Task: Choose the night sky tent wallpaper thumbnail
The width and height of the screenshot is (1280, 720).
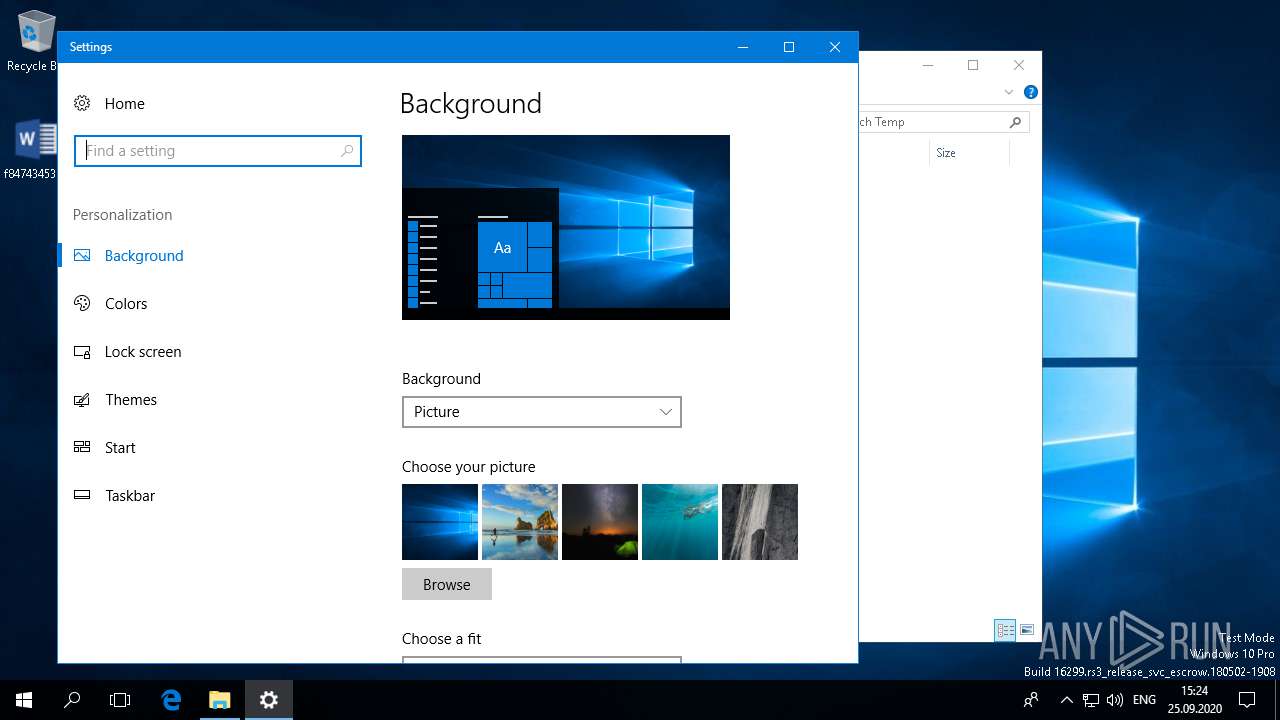Action: tap(600, 522)
